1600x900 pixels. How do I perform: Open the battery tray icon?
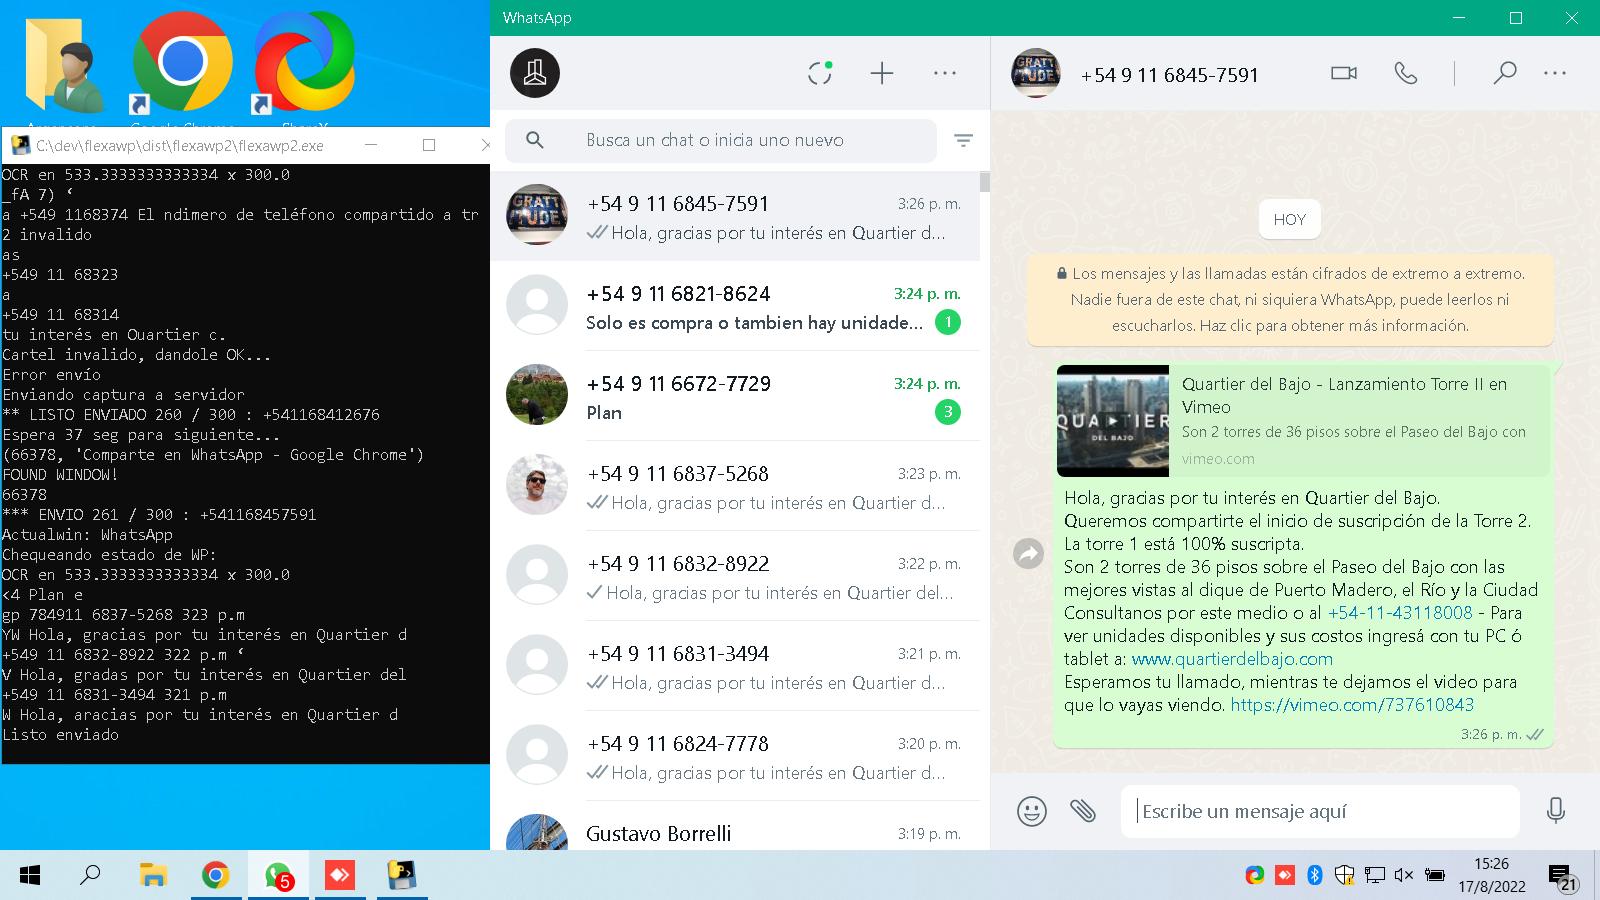1434,875
